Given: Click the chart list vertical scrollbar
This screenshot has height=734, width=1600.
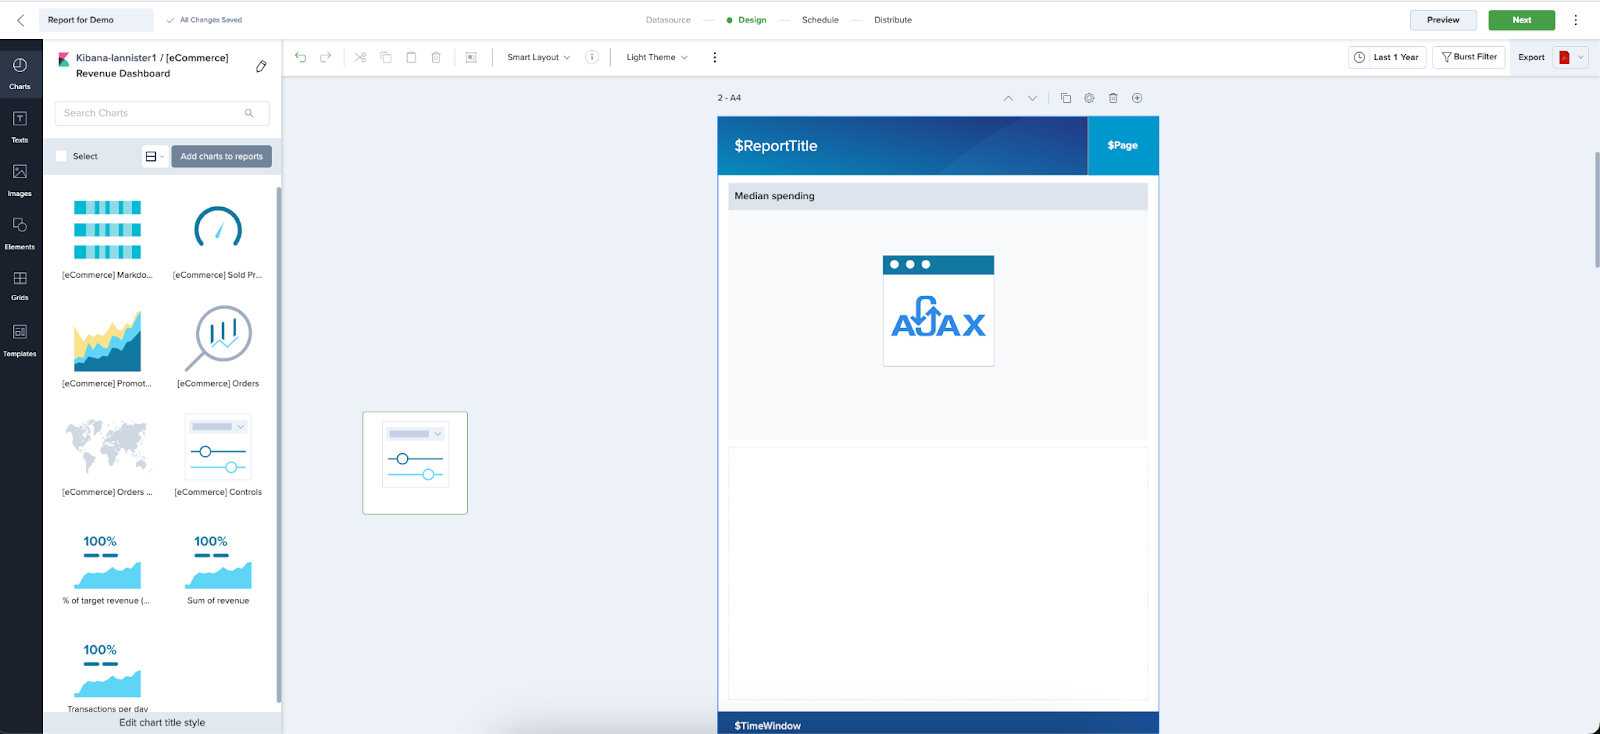Looking at the screenshot, I should coord(279,445).
